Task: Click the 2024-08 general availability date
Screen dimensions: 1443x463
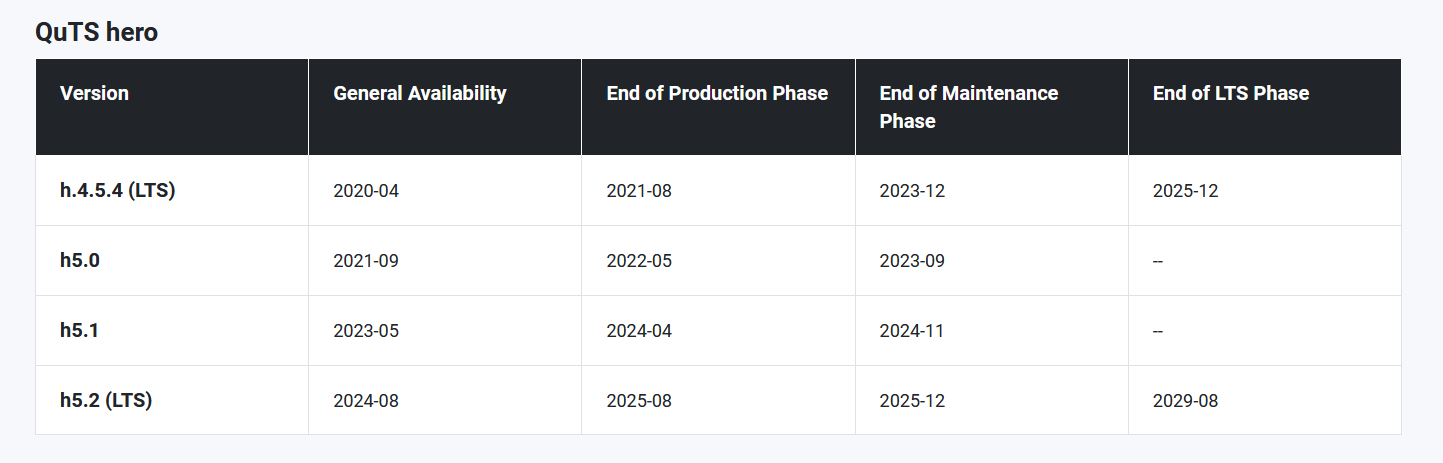Action: 365,401
